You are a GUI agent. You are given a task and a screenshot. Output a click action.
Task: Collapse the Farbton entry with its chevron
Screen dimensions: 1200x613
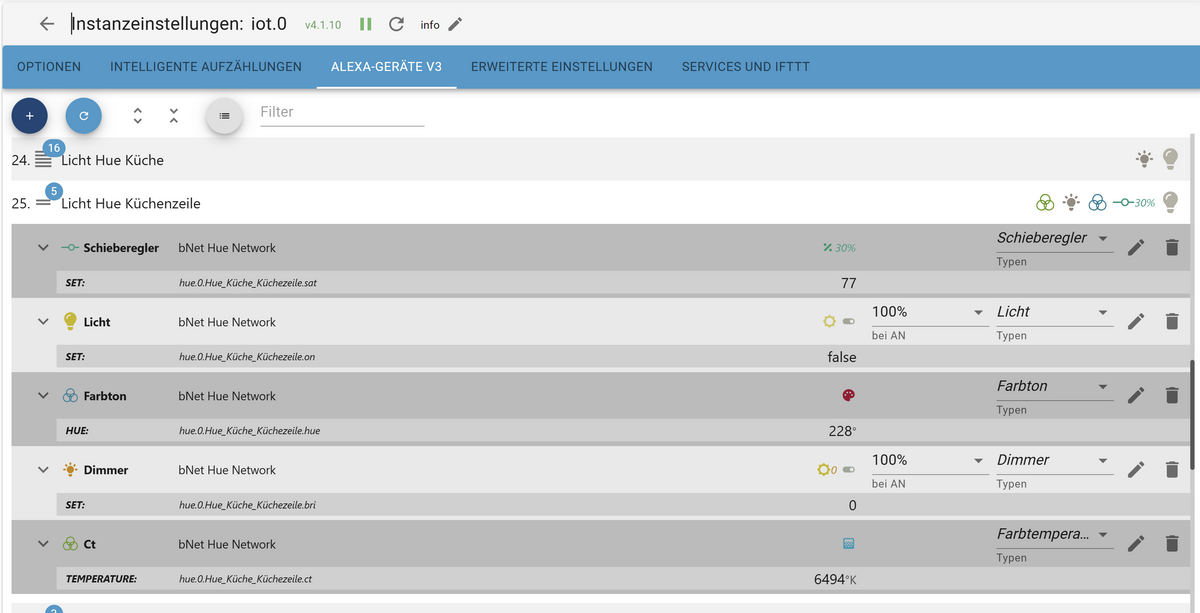(x=43, y=395)
